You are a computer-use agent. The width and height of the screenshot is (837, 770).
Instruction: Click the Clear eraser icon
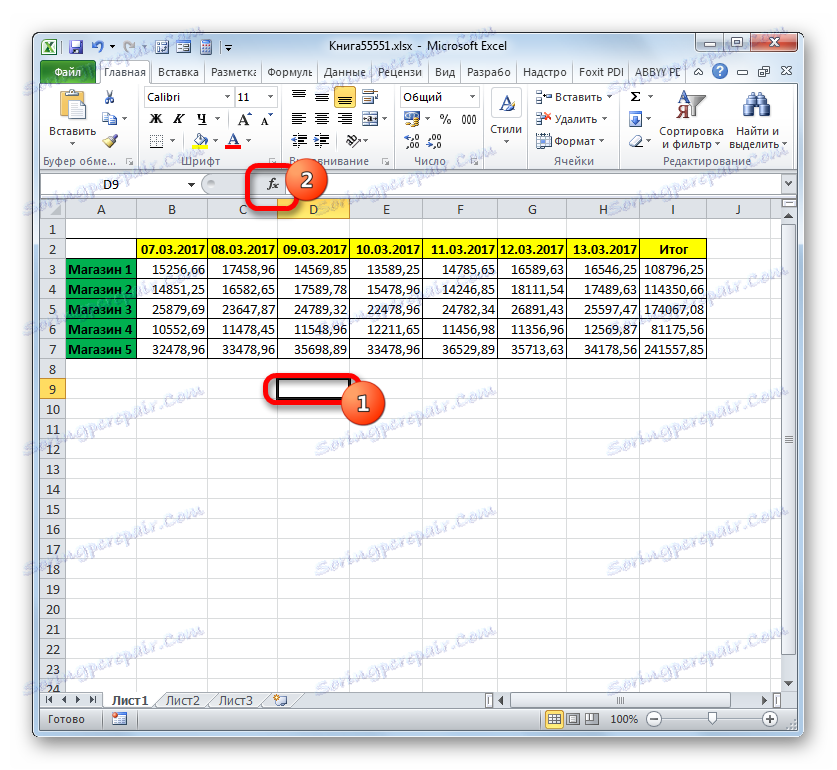tap(635, 141)
